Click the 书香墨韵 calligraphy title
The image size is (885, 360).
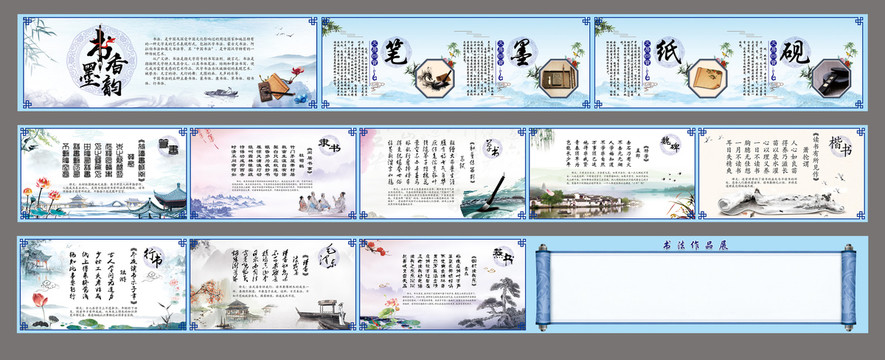tap(105, 60)
